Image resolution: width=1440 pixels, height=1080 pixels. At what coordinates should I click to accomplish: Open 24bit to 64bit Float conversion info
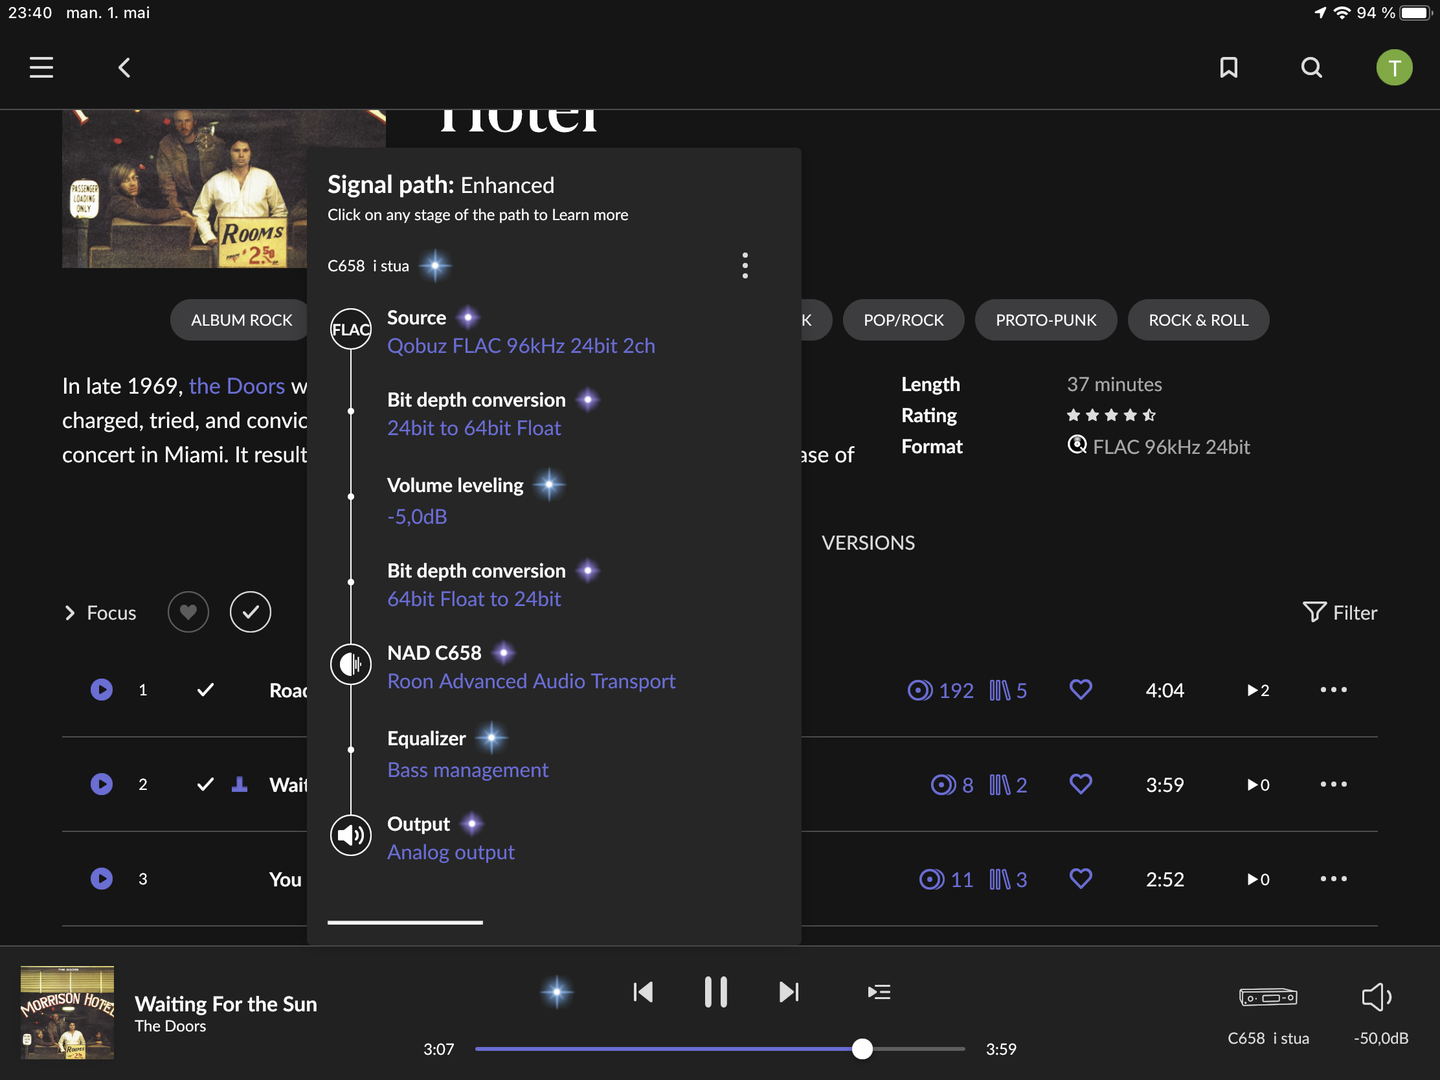click(474, 428)
